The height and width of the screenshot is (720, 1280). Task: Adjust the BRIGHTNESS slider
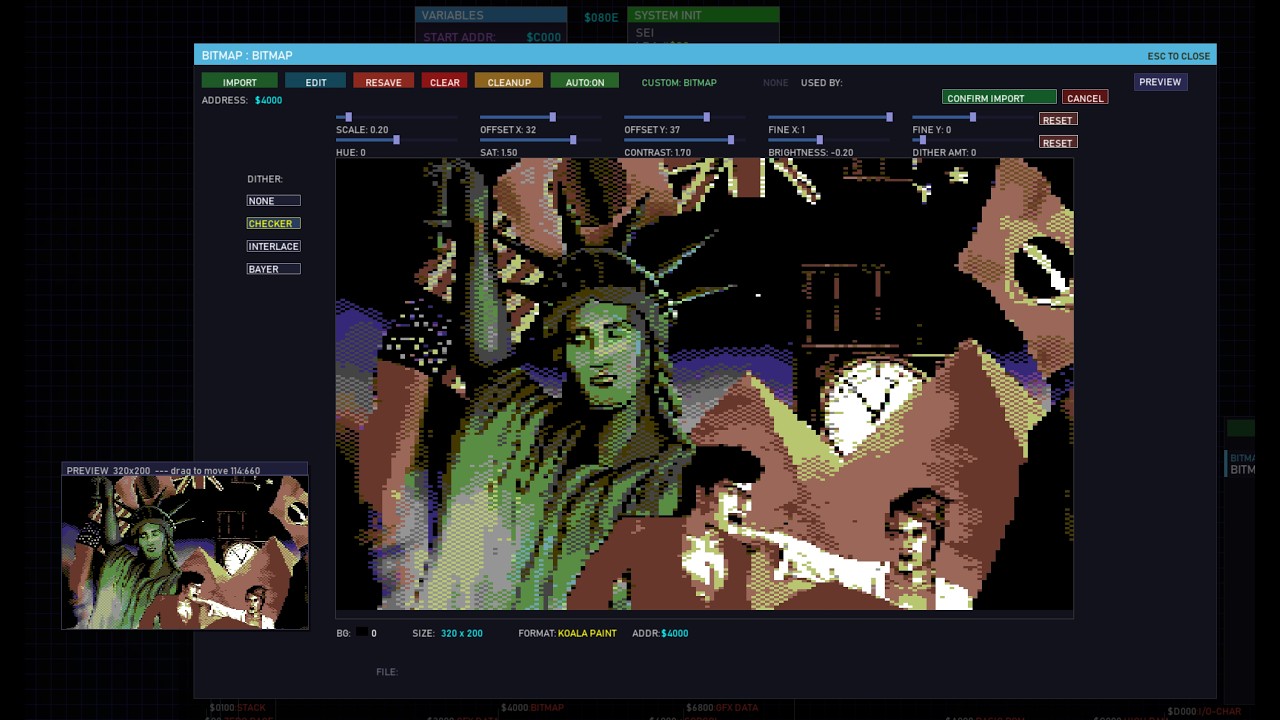coord(829,141)
